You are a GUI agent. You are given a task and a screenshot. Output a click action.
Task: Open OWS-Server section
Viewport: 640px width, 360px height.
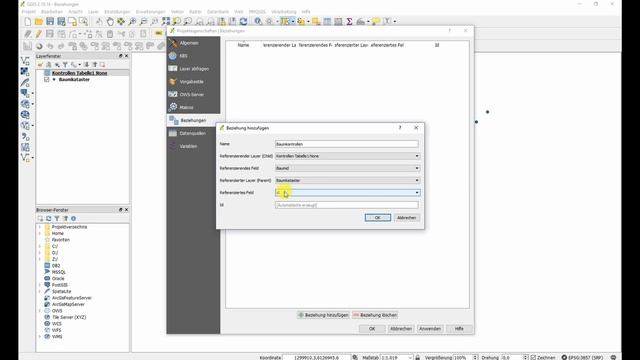coord(193,94)
